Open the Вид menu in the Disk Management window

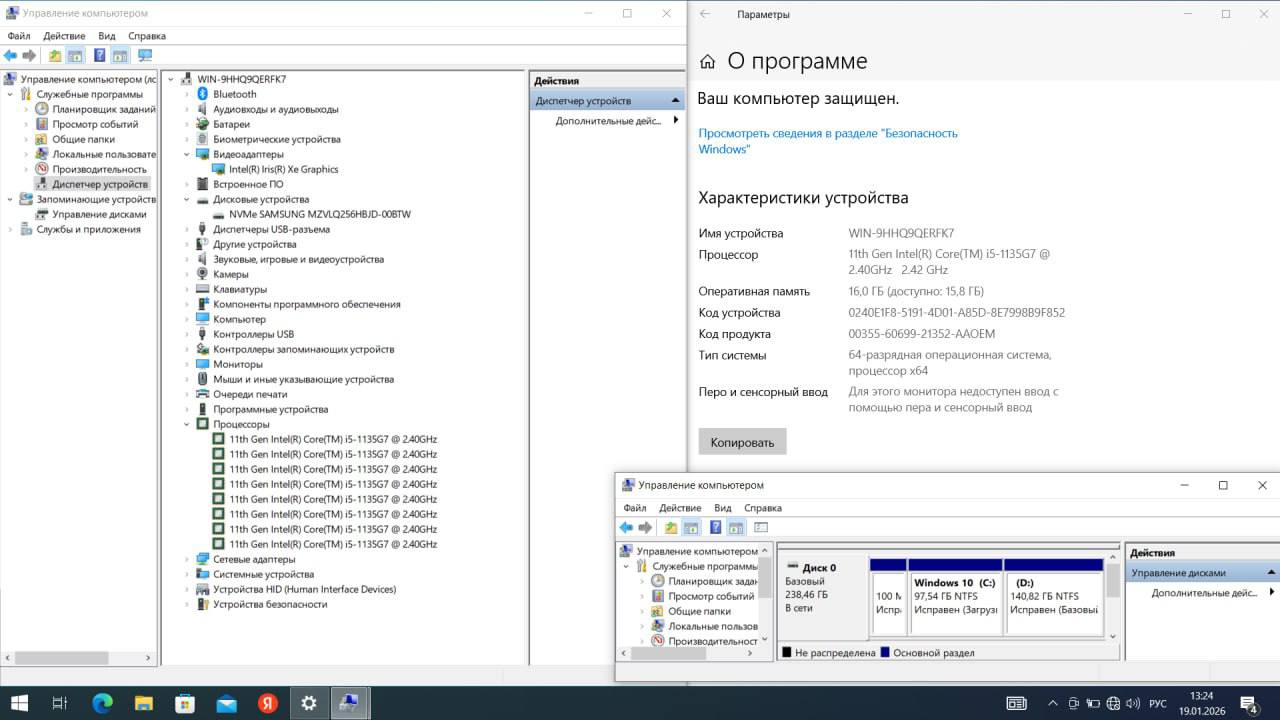tap(722, 508)
